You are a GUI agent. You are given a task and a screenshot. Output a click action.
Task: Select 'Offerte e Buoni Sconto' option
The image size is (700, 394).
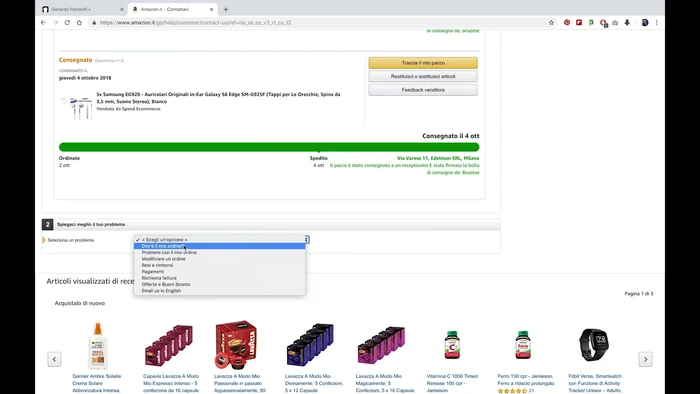[x=219, y=284]
